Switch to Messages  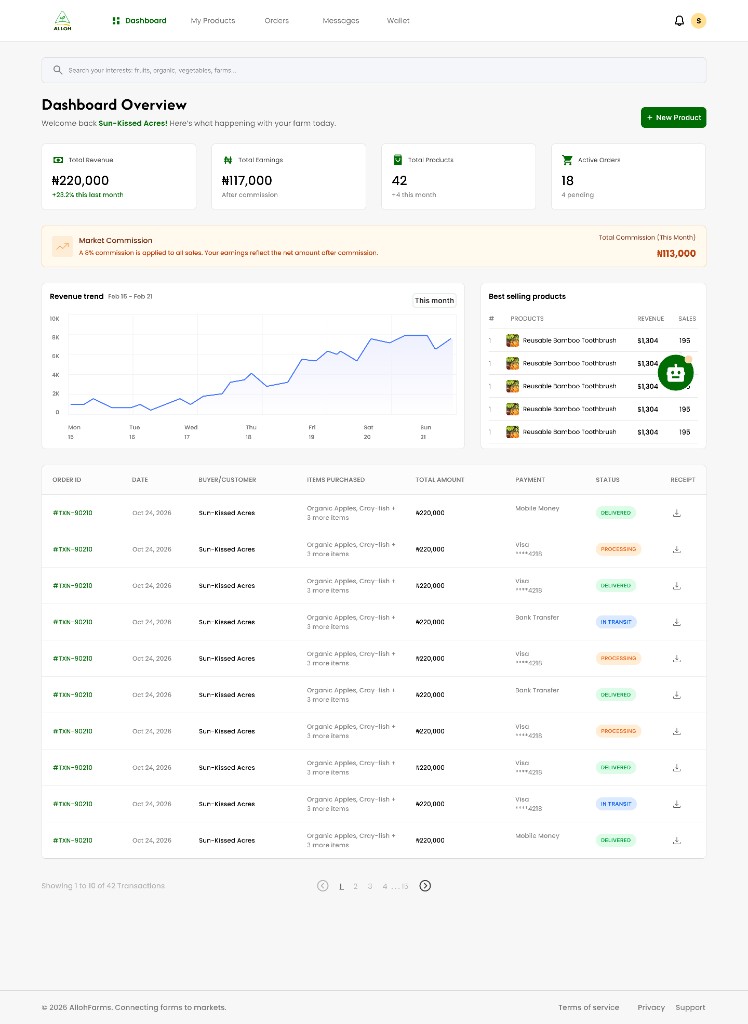[x=341, y=21]
